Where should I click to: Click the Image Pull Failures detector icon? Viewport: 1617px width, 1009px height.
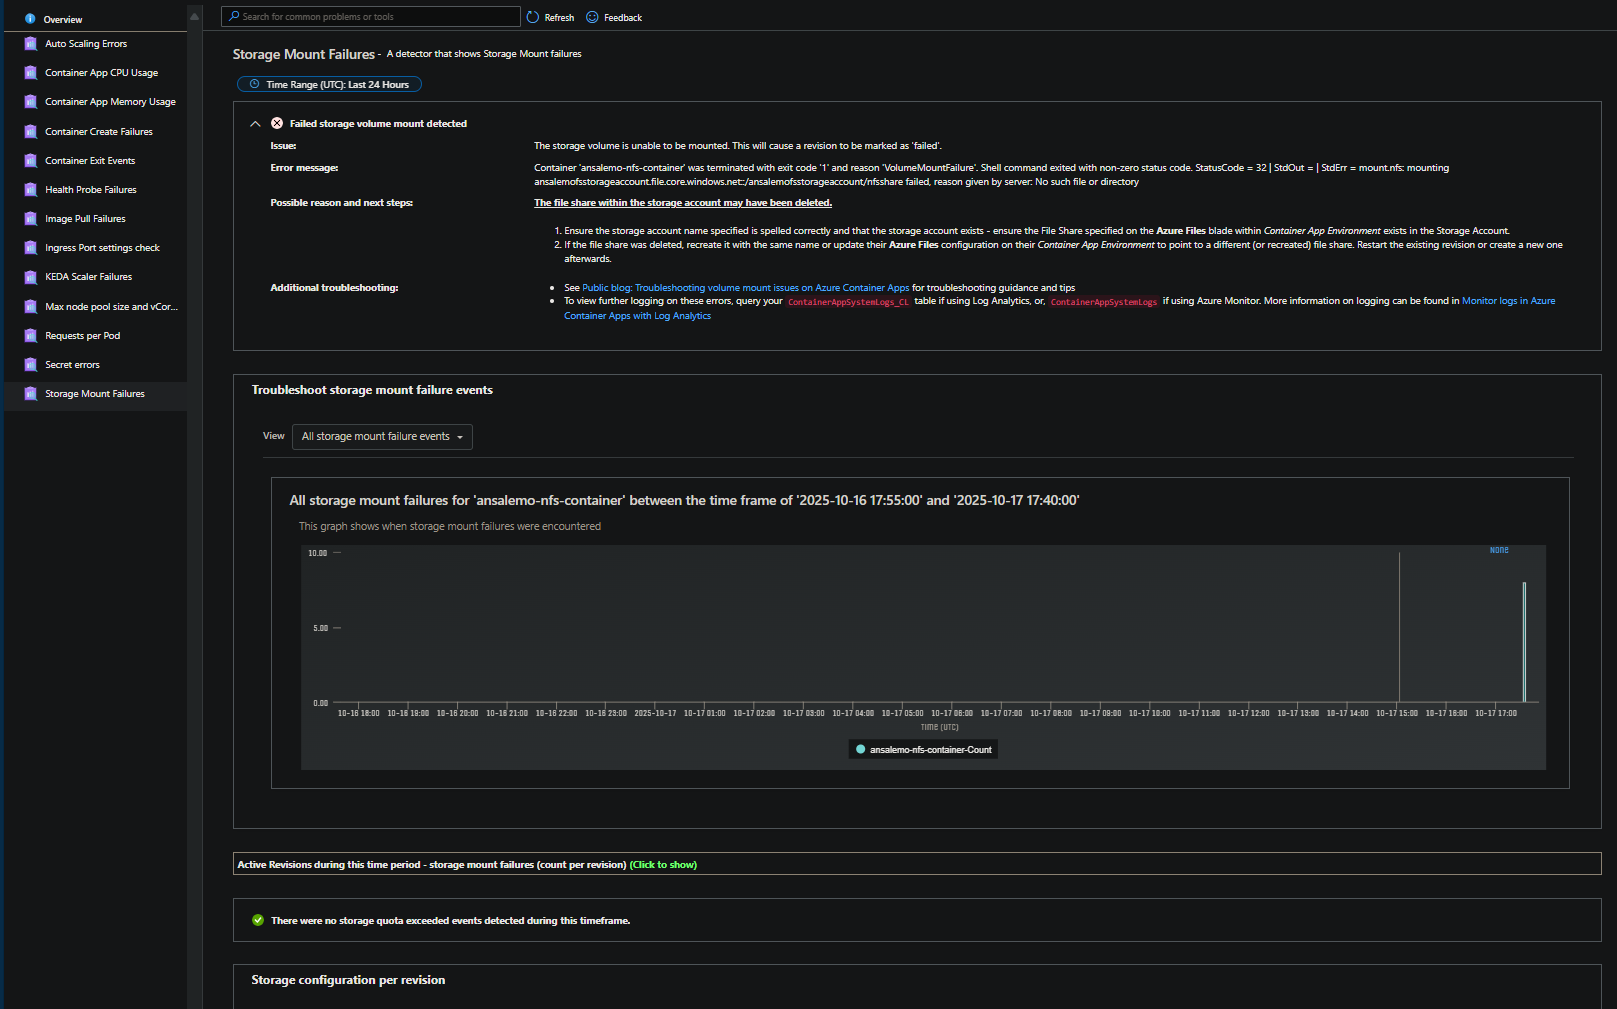pyautogui.click(x=31, y=219)
